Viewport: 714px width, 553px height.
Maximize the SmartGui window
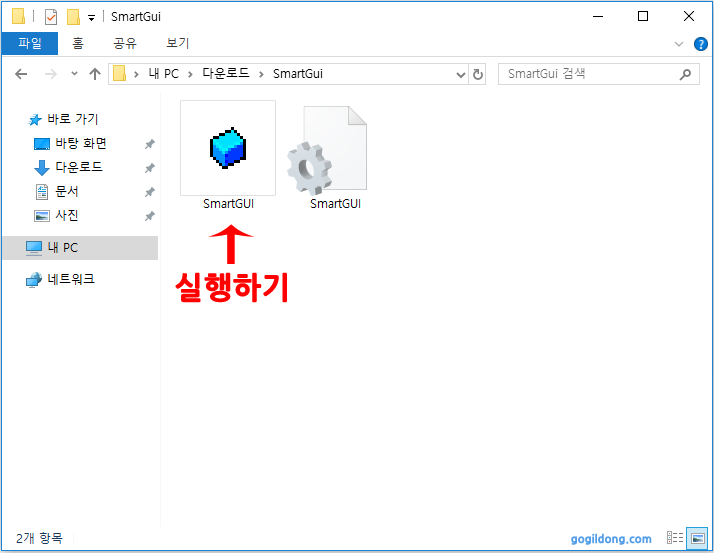(x=643, y=16)
